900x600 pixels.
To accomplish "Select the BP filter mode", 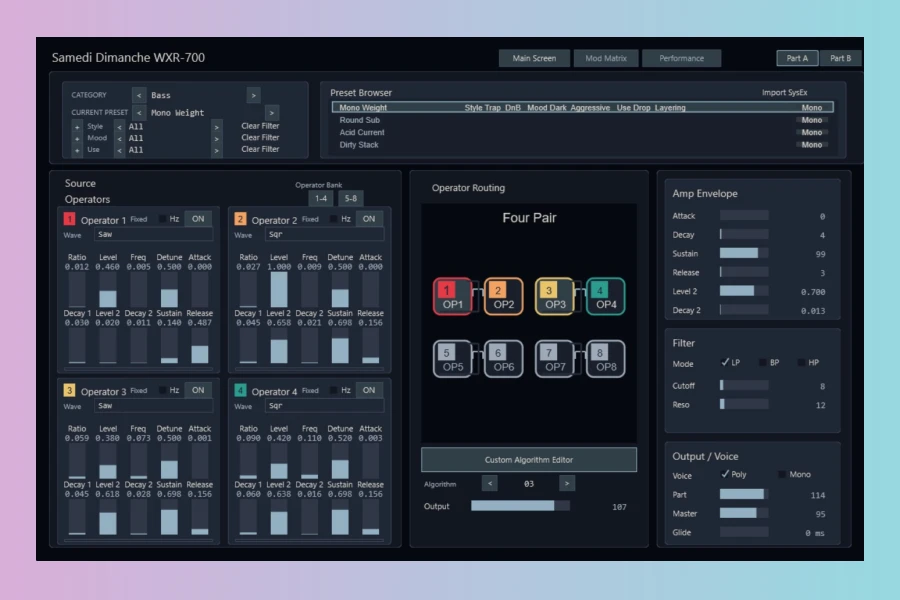I will coord(764,363).
